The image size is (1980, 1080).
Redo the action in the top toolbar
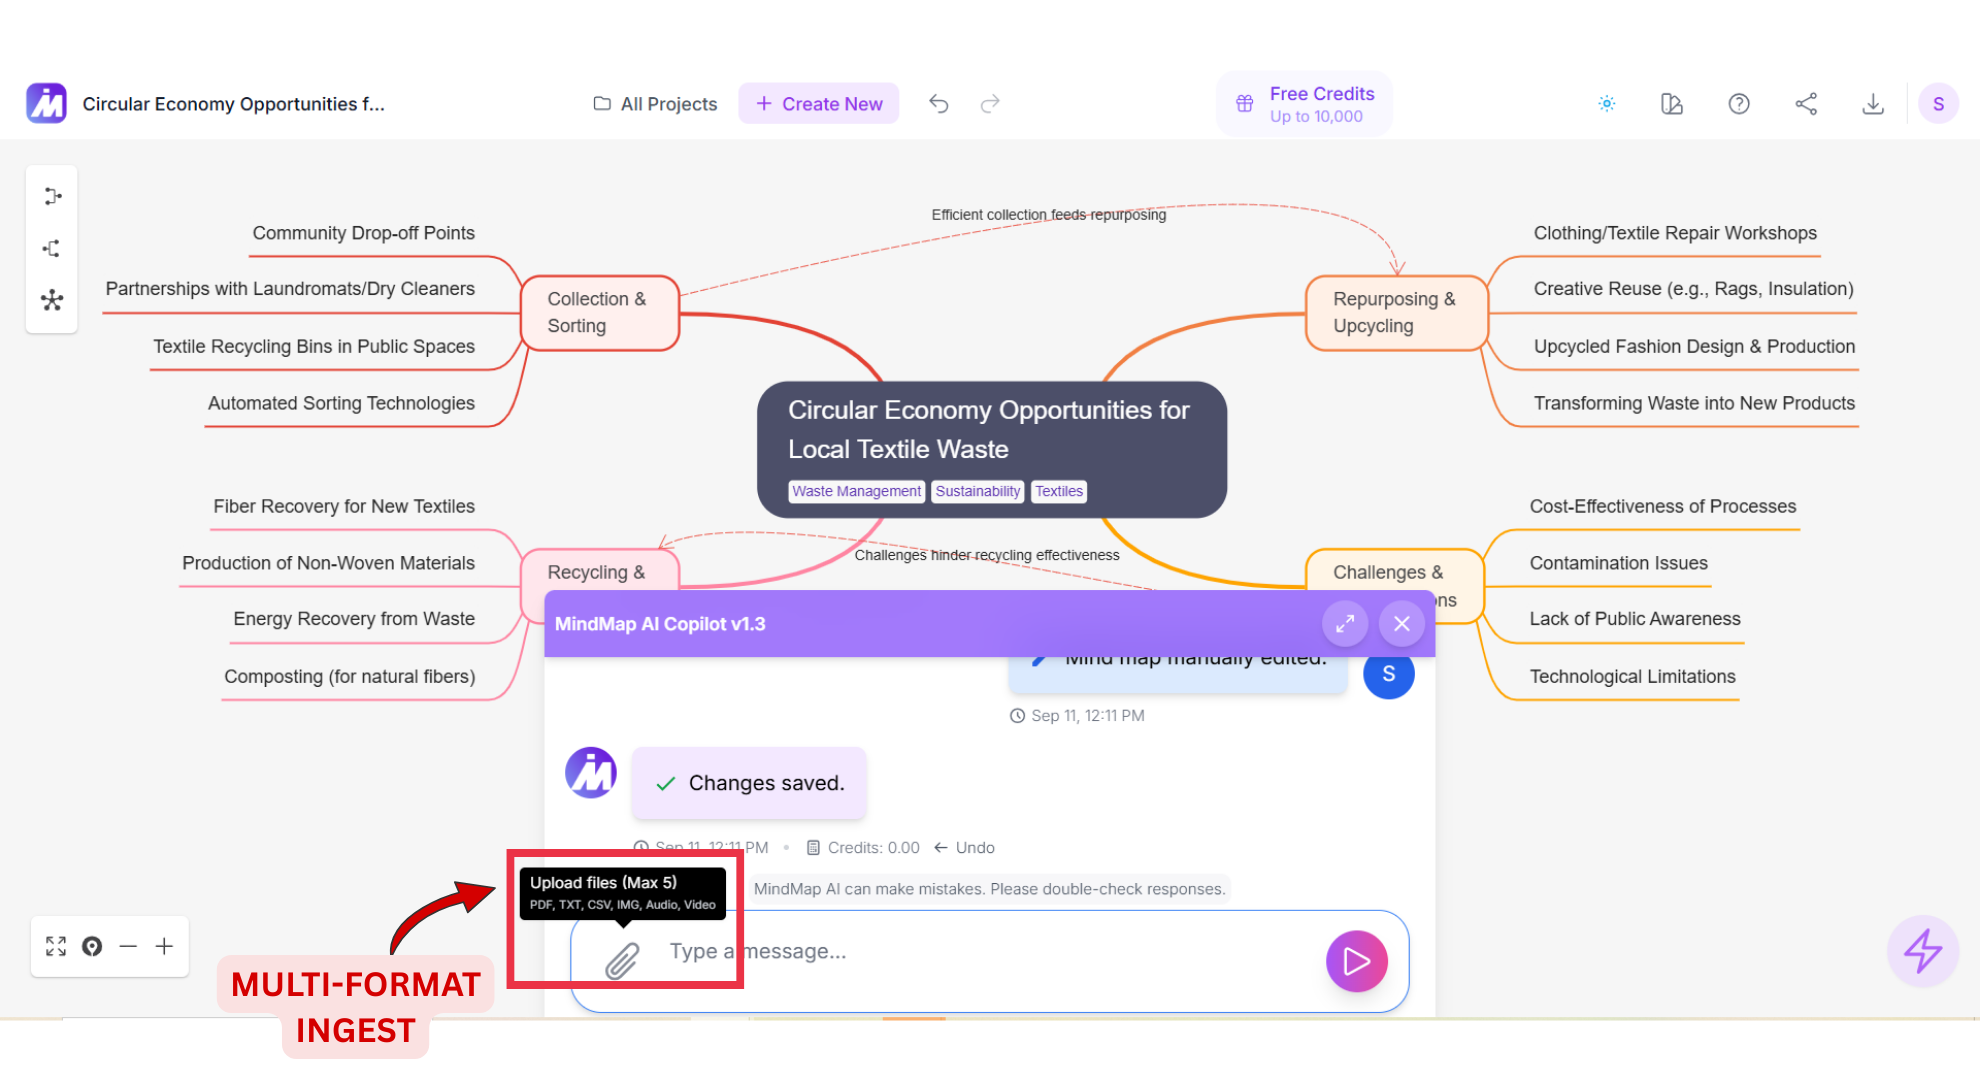click(990, 104)
